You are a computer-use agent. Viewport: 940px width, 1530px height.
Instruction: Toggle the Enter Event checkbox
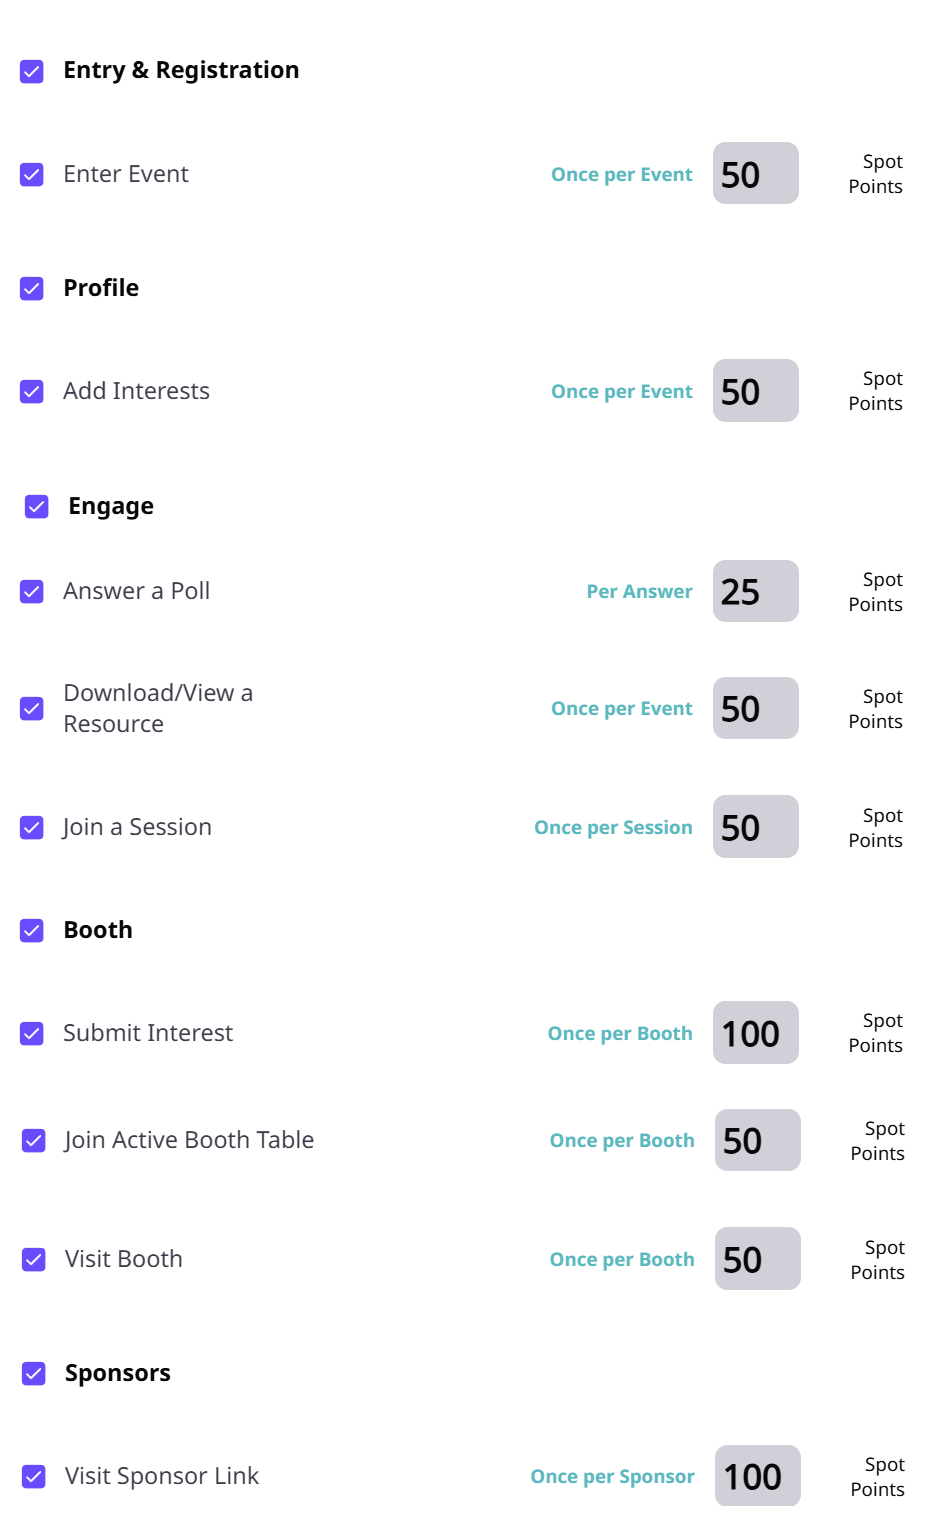coord(32,175)
